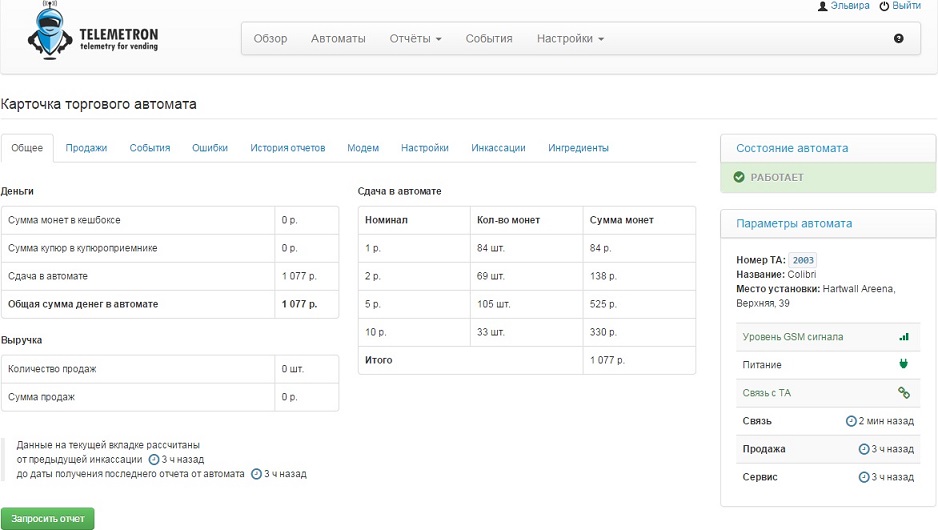Viewport: 938px width, 530px height.
Task: Click the user profile icon beside Эльвира
Action: point(823,6)
